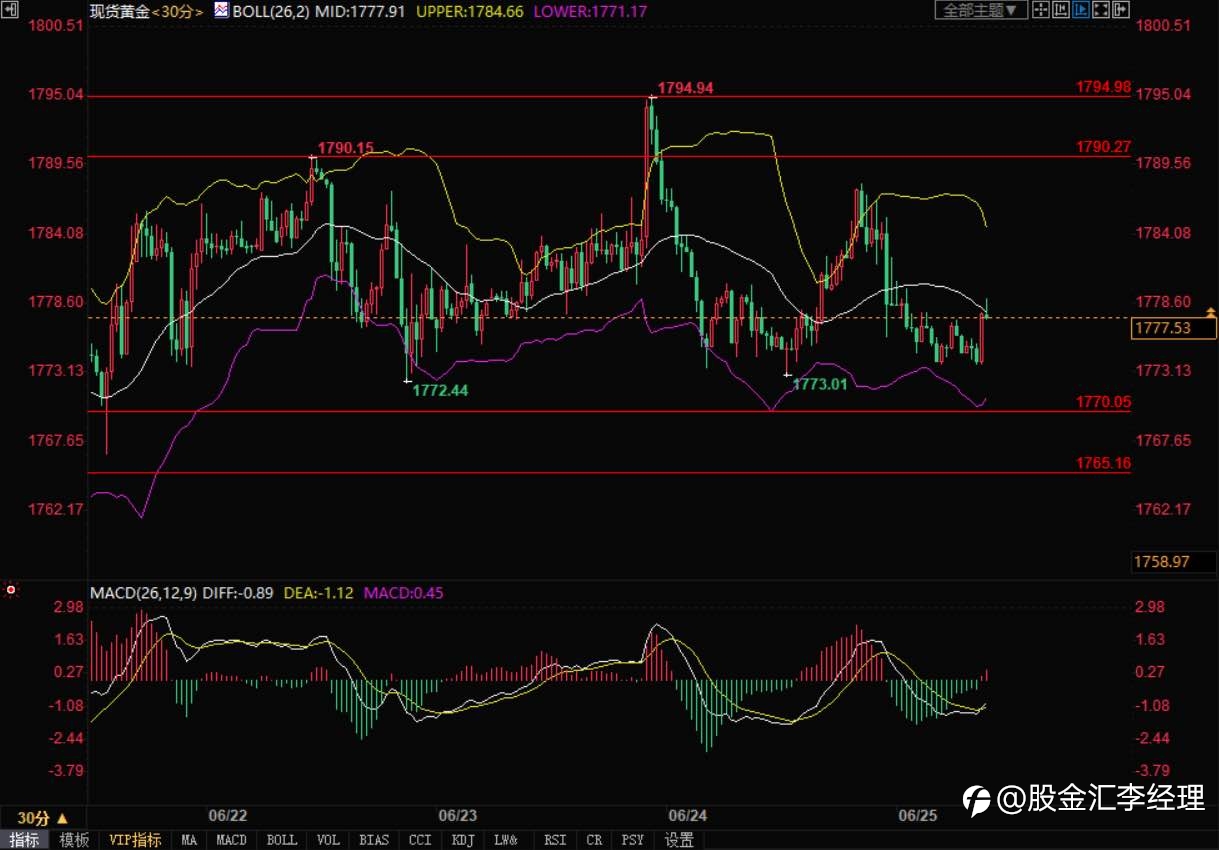Click the rightmost exit-arrow icon at top right
The image size is (1219, 850).
1121,9
